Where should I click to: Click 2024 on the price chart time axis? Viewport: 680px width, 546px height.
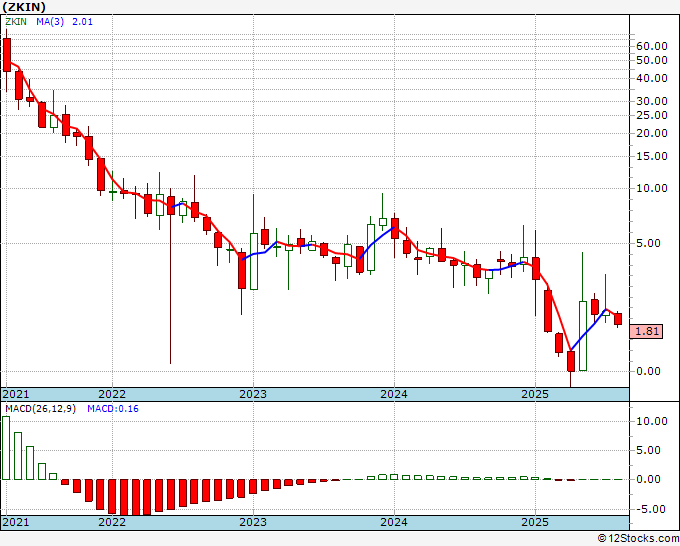tap(394, 394)
